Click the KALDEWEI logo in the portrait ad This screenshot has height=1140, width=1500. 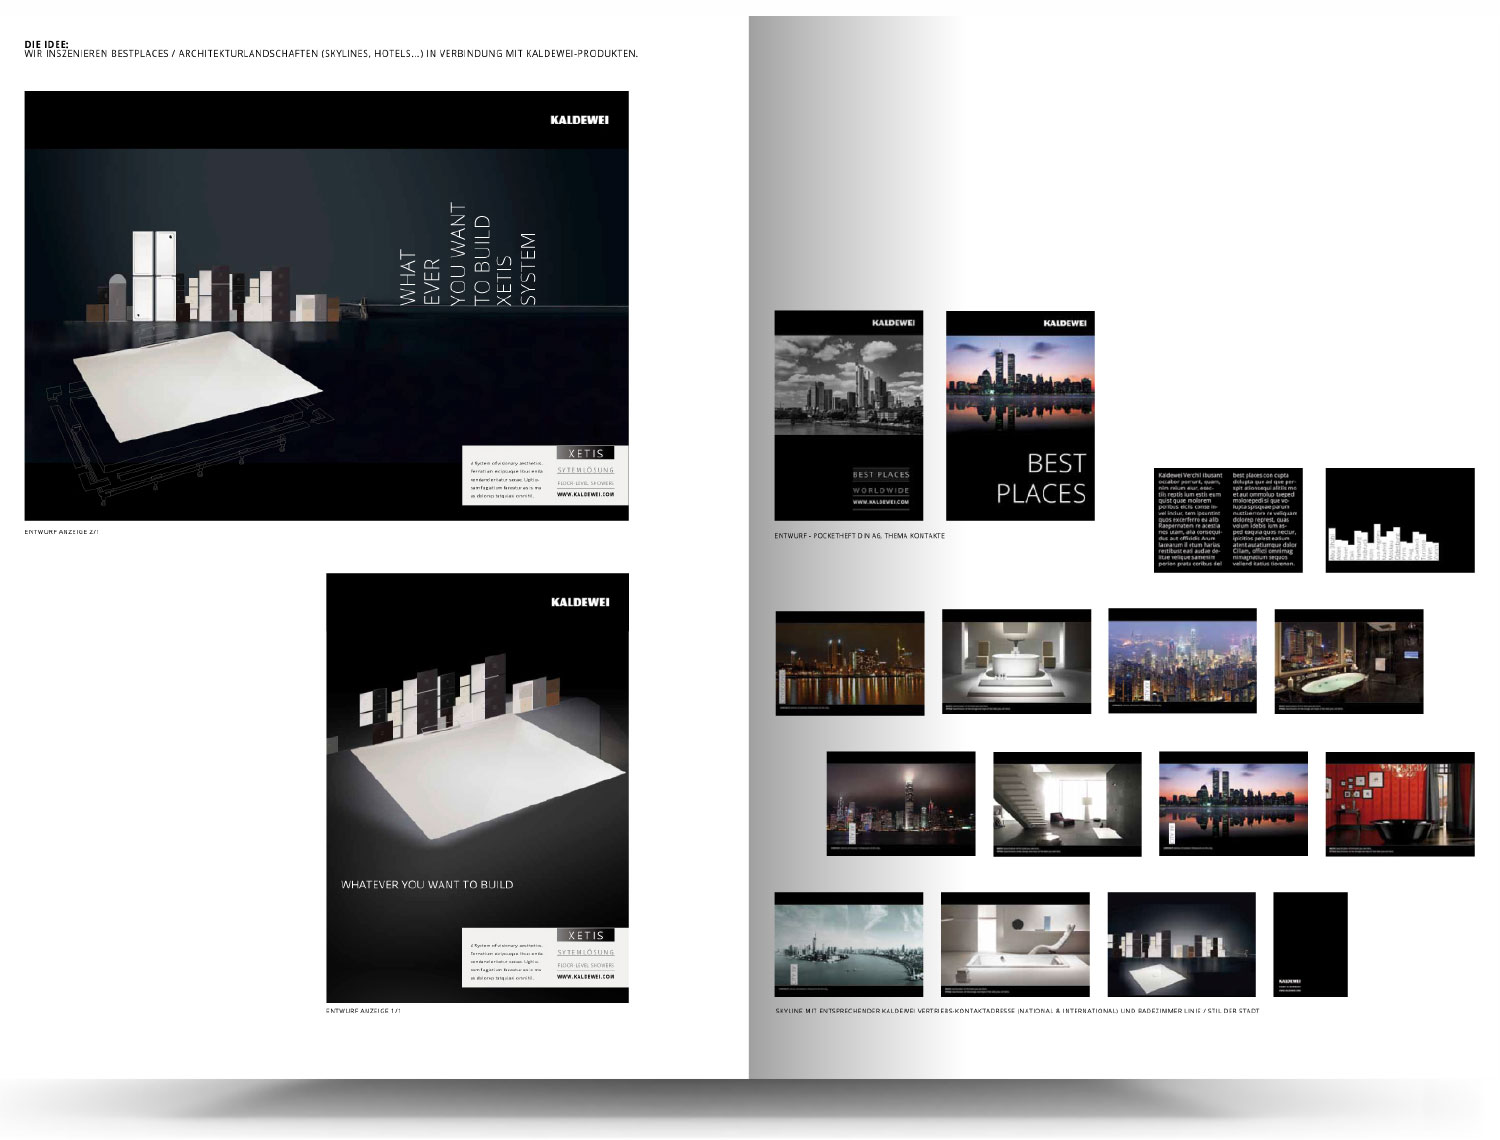click(580, 602)
